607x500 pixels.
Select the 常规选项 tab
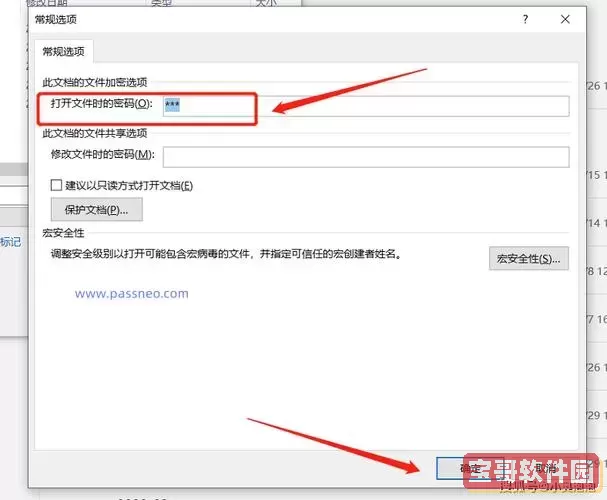tap(63, 51)
